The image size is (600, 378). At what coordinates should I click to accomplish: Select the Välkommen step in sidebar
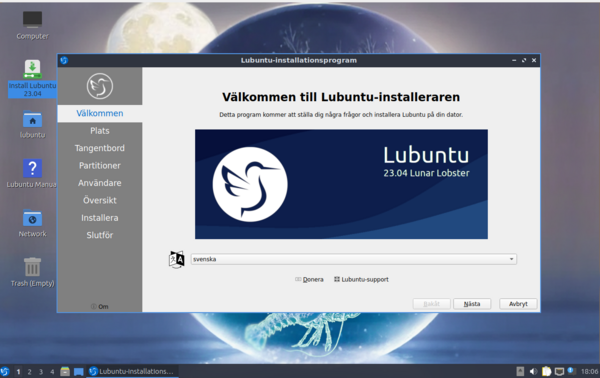click(100, 113)
